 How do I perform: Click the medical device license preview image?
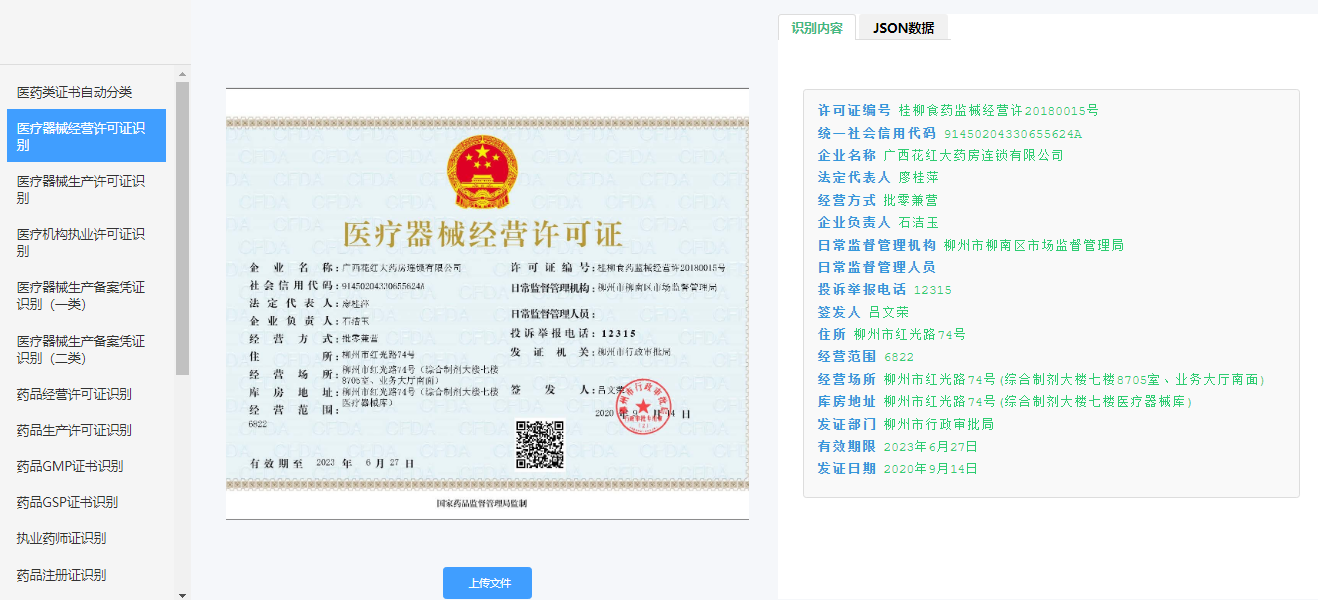[487, 300]
